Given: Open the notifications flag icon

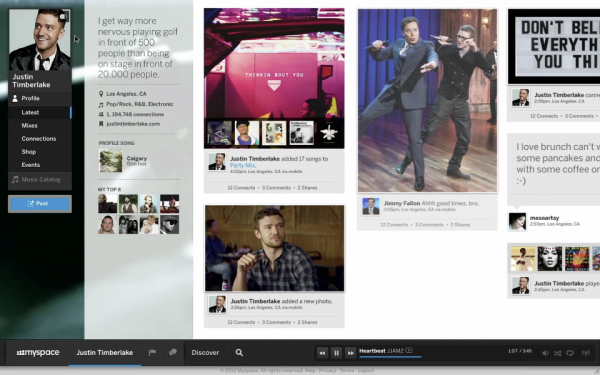Looking at the screenshot, I should point(152,352).
